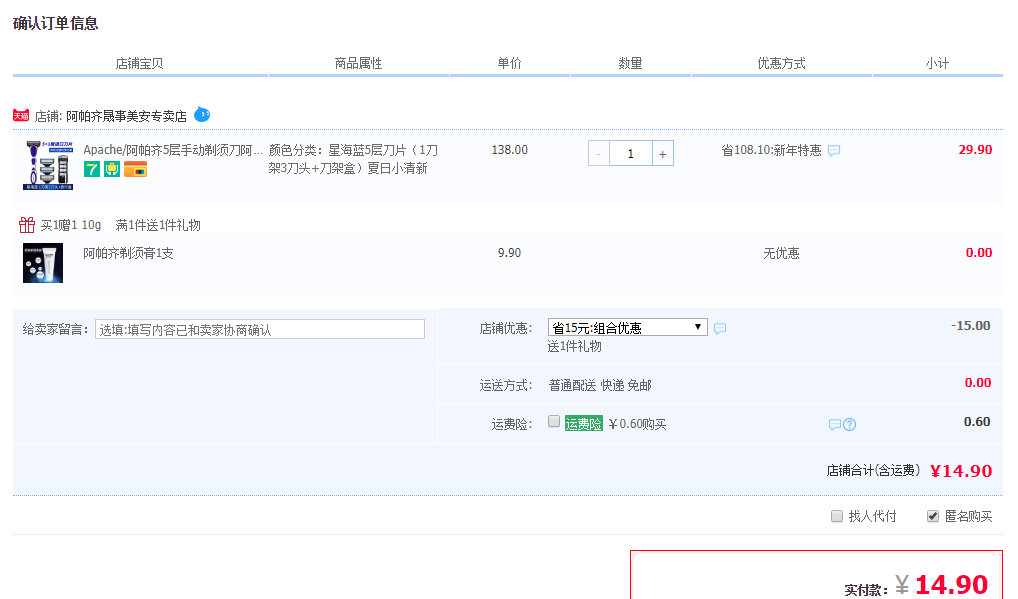Open the Apache razor product thumbnail

point(48,165)
